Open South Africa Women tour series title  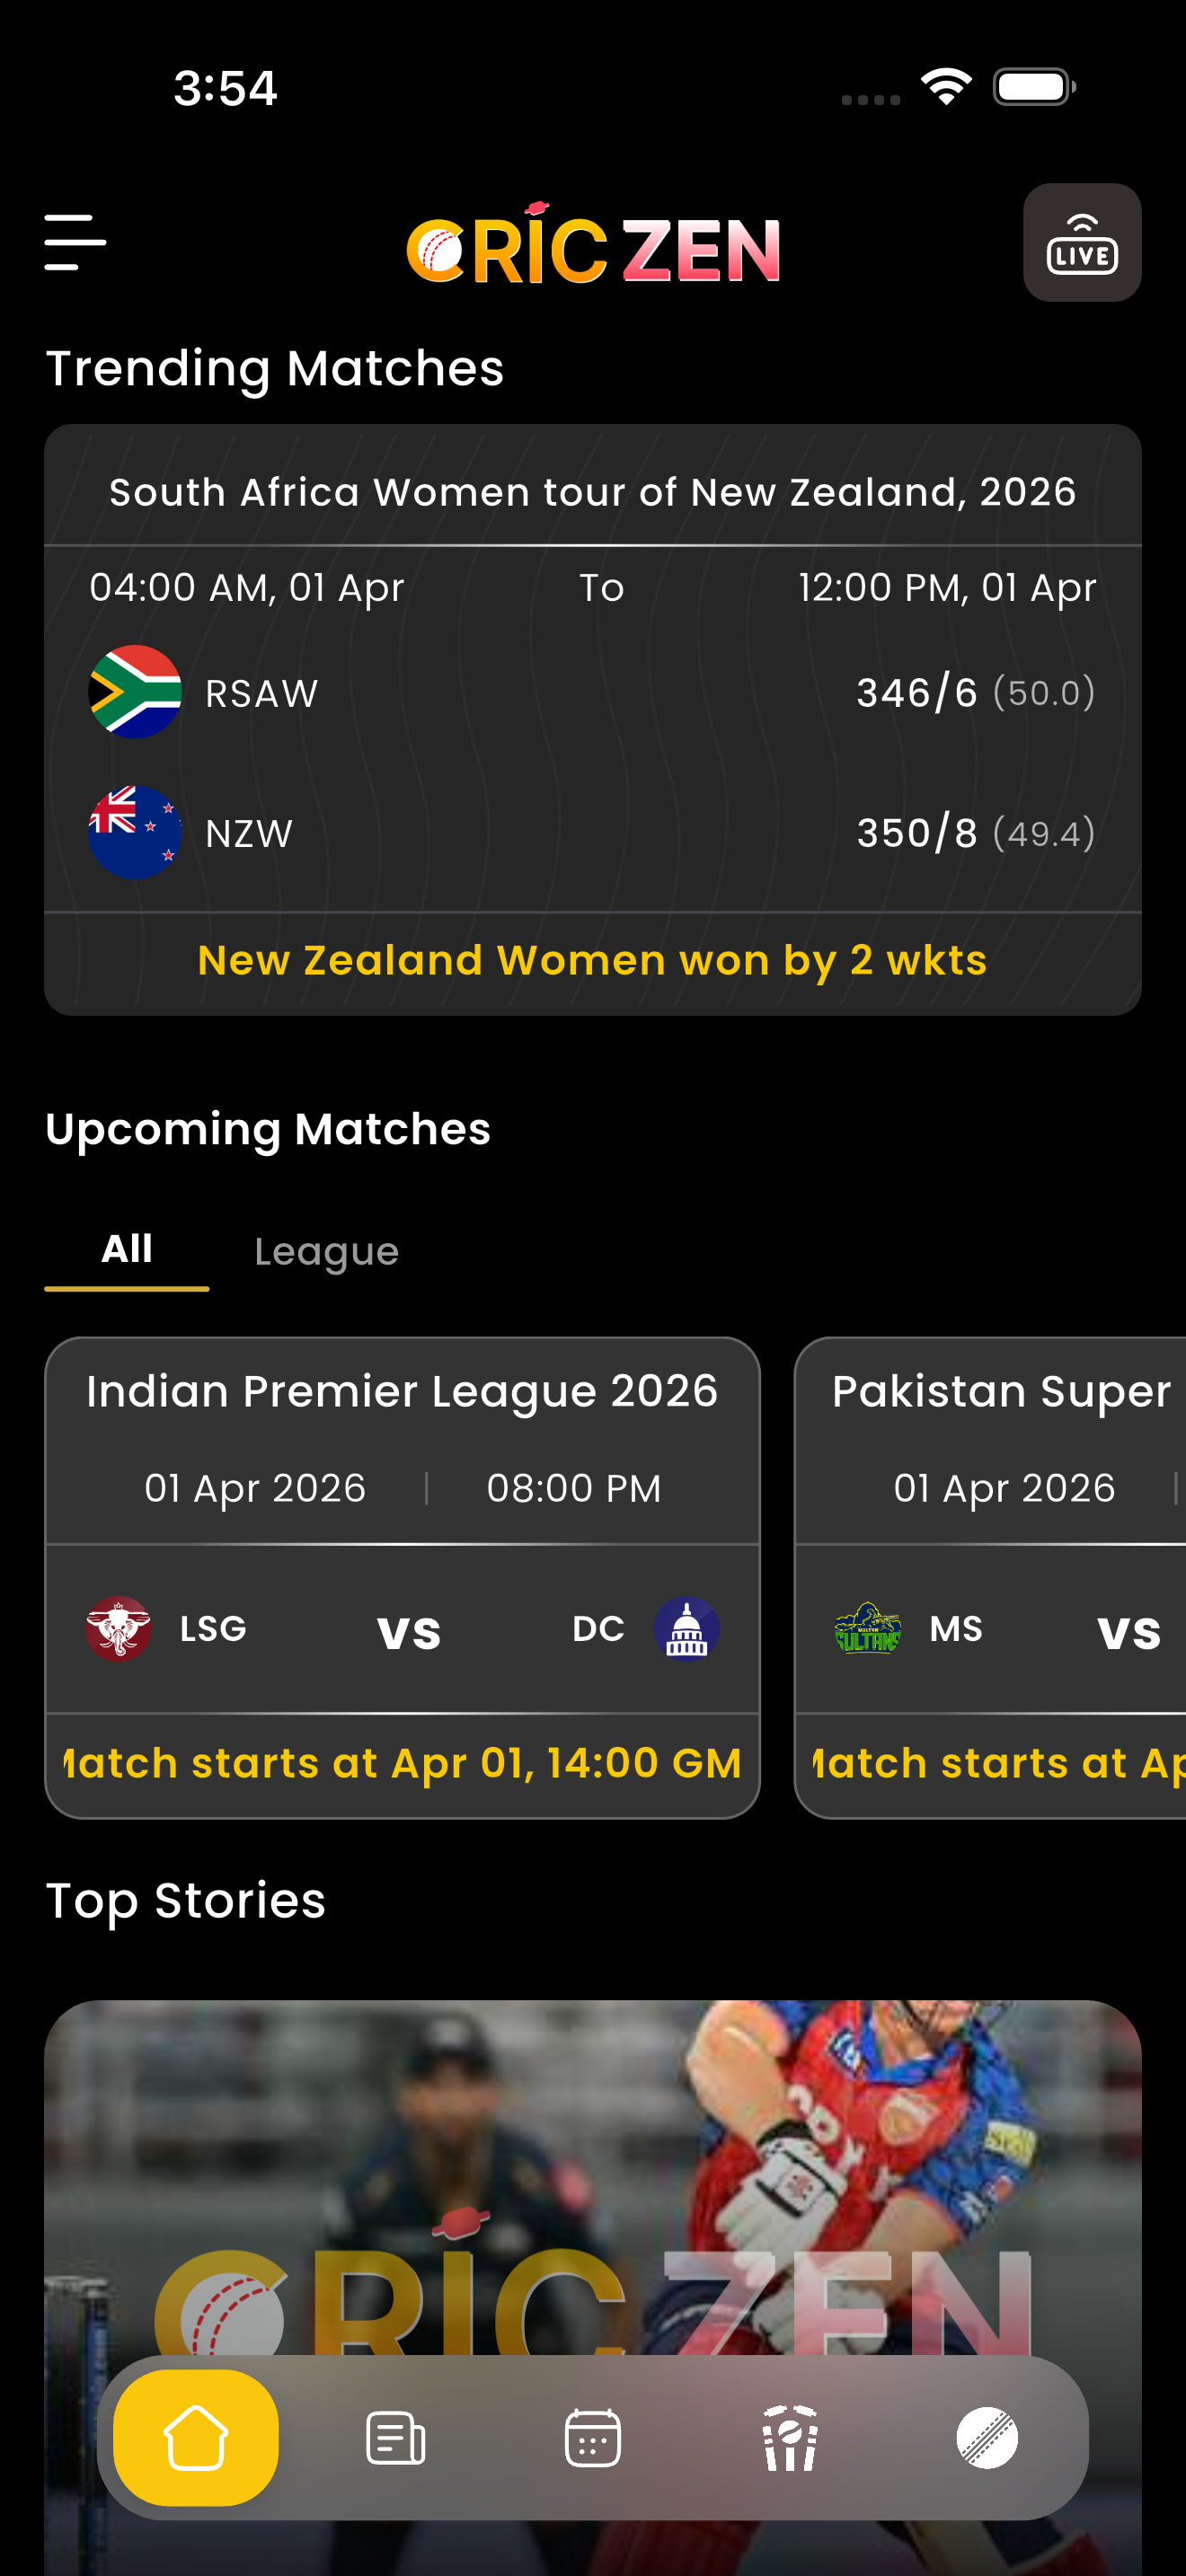point(592,492)
